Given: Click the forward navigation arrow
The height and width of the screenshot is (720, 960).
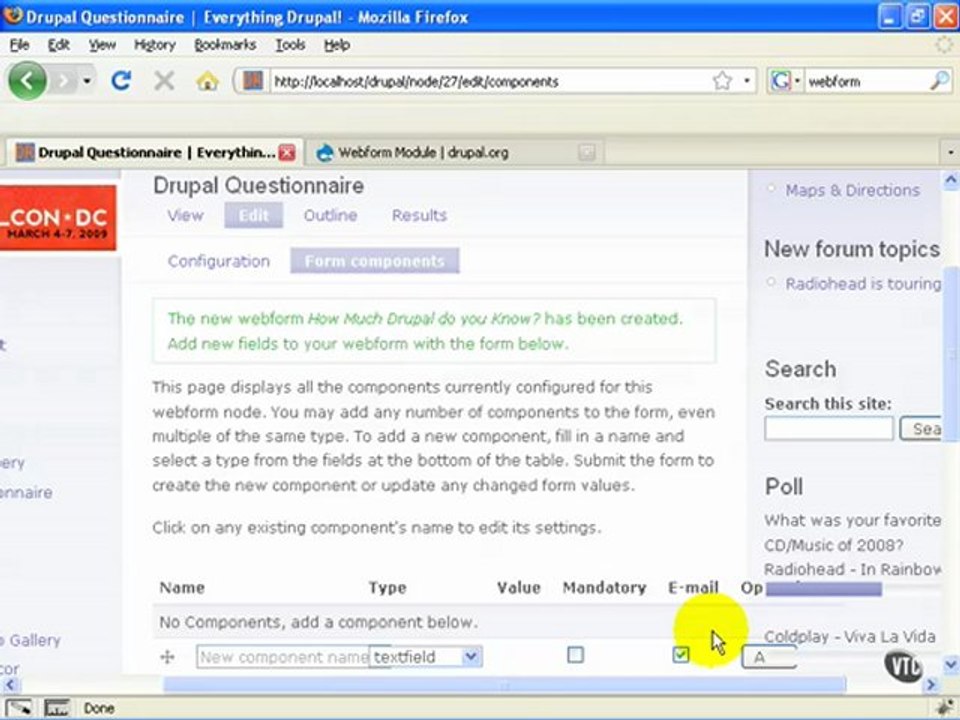Looking at the screenshot, I should [64, 81].
